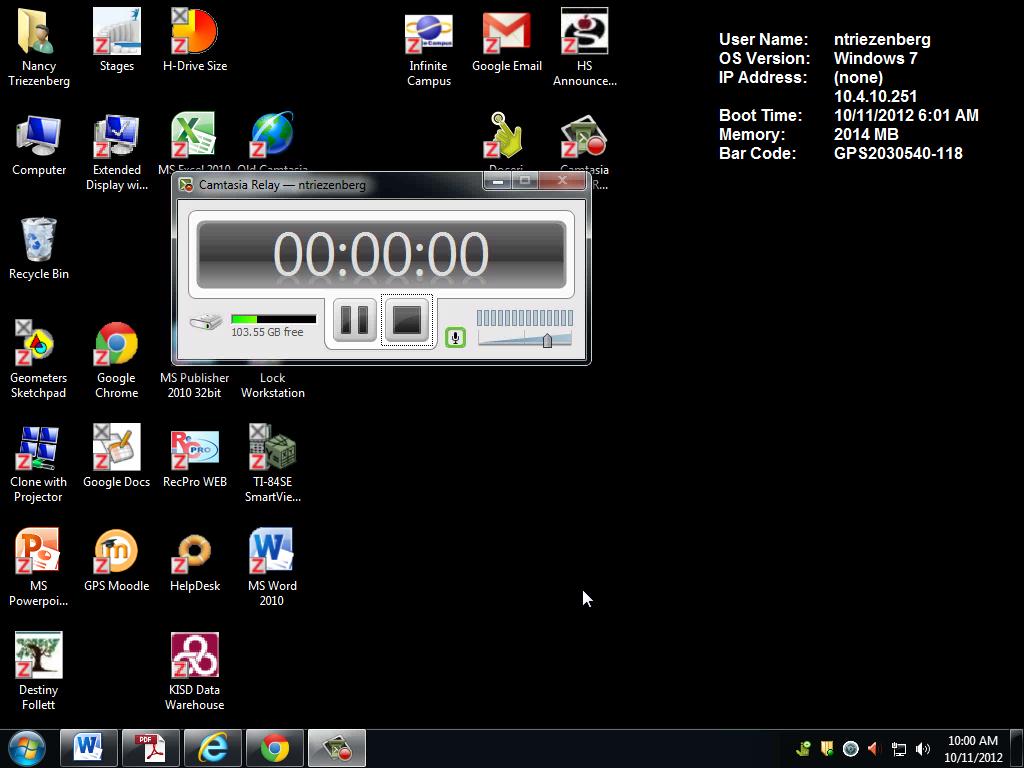Launch the MS Excel 2010 desktop icon
Screen dimensions: 1024x768
click(x=195, y=136)
